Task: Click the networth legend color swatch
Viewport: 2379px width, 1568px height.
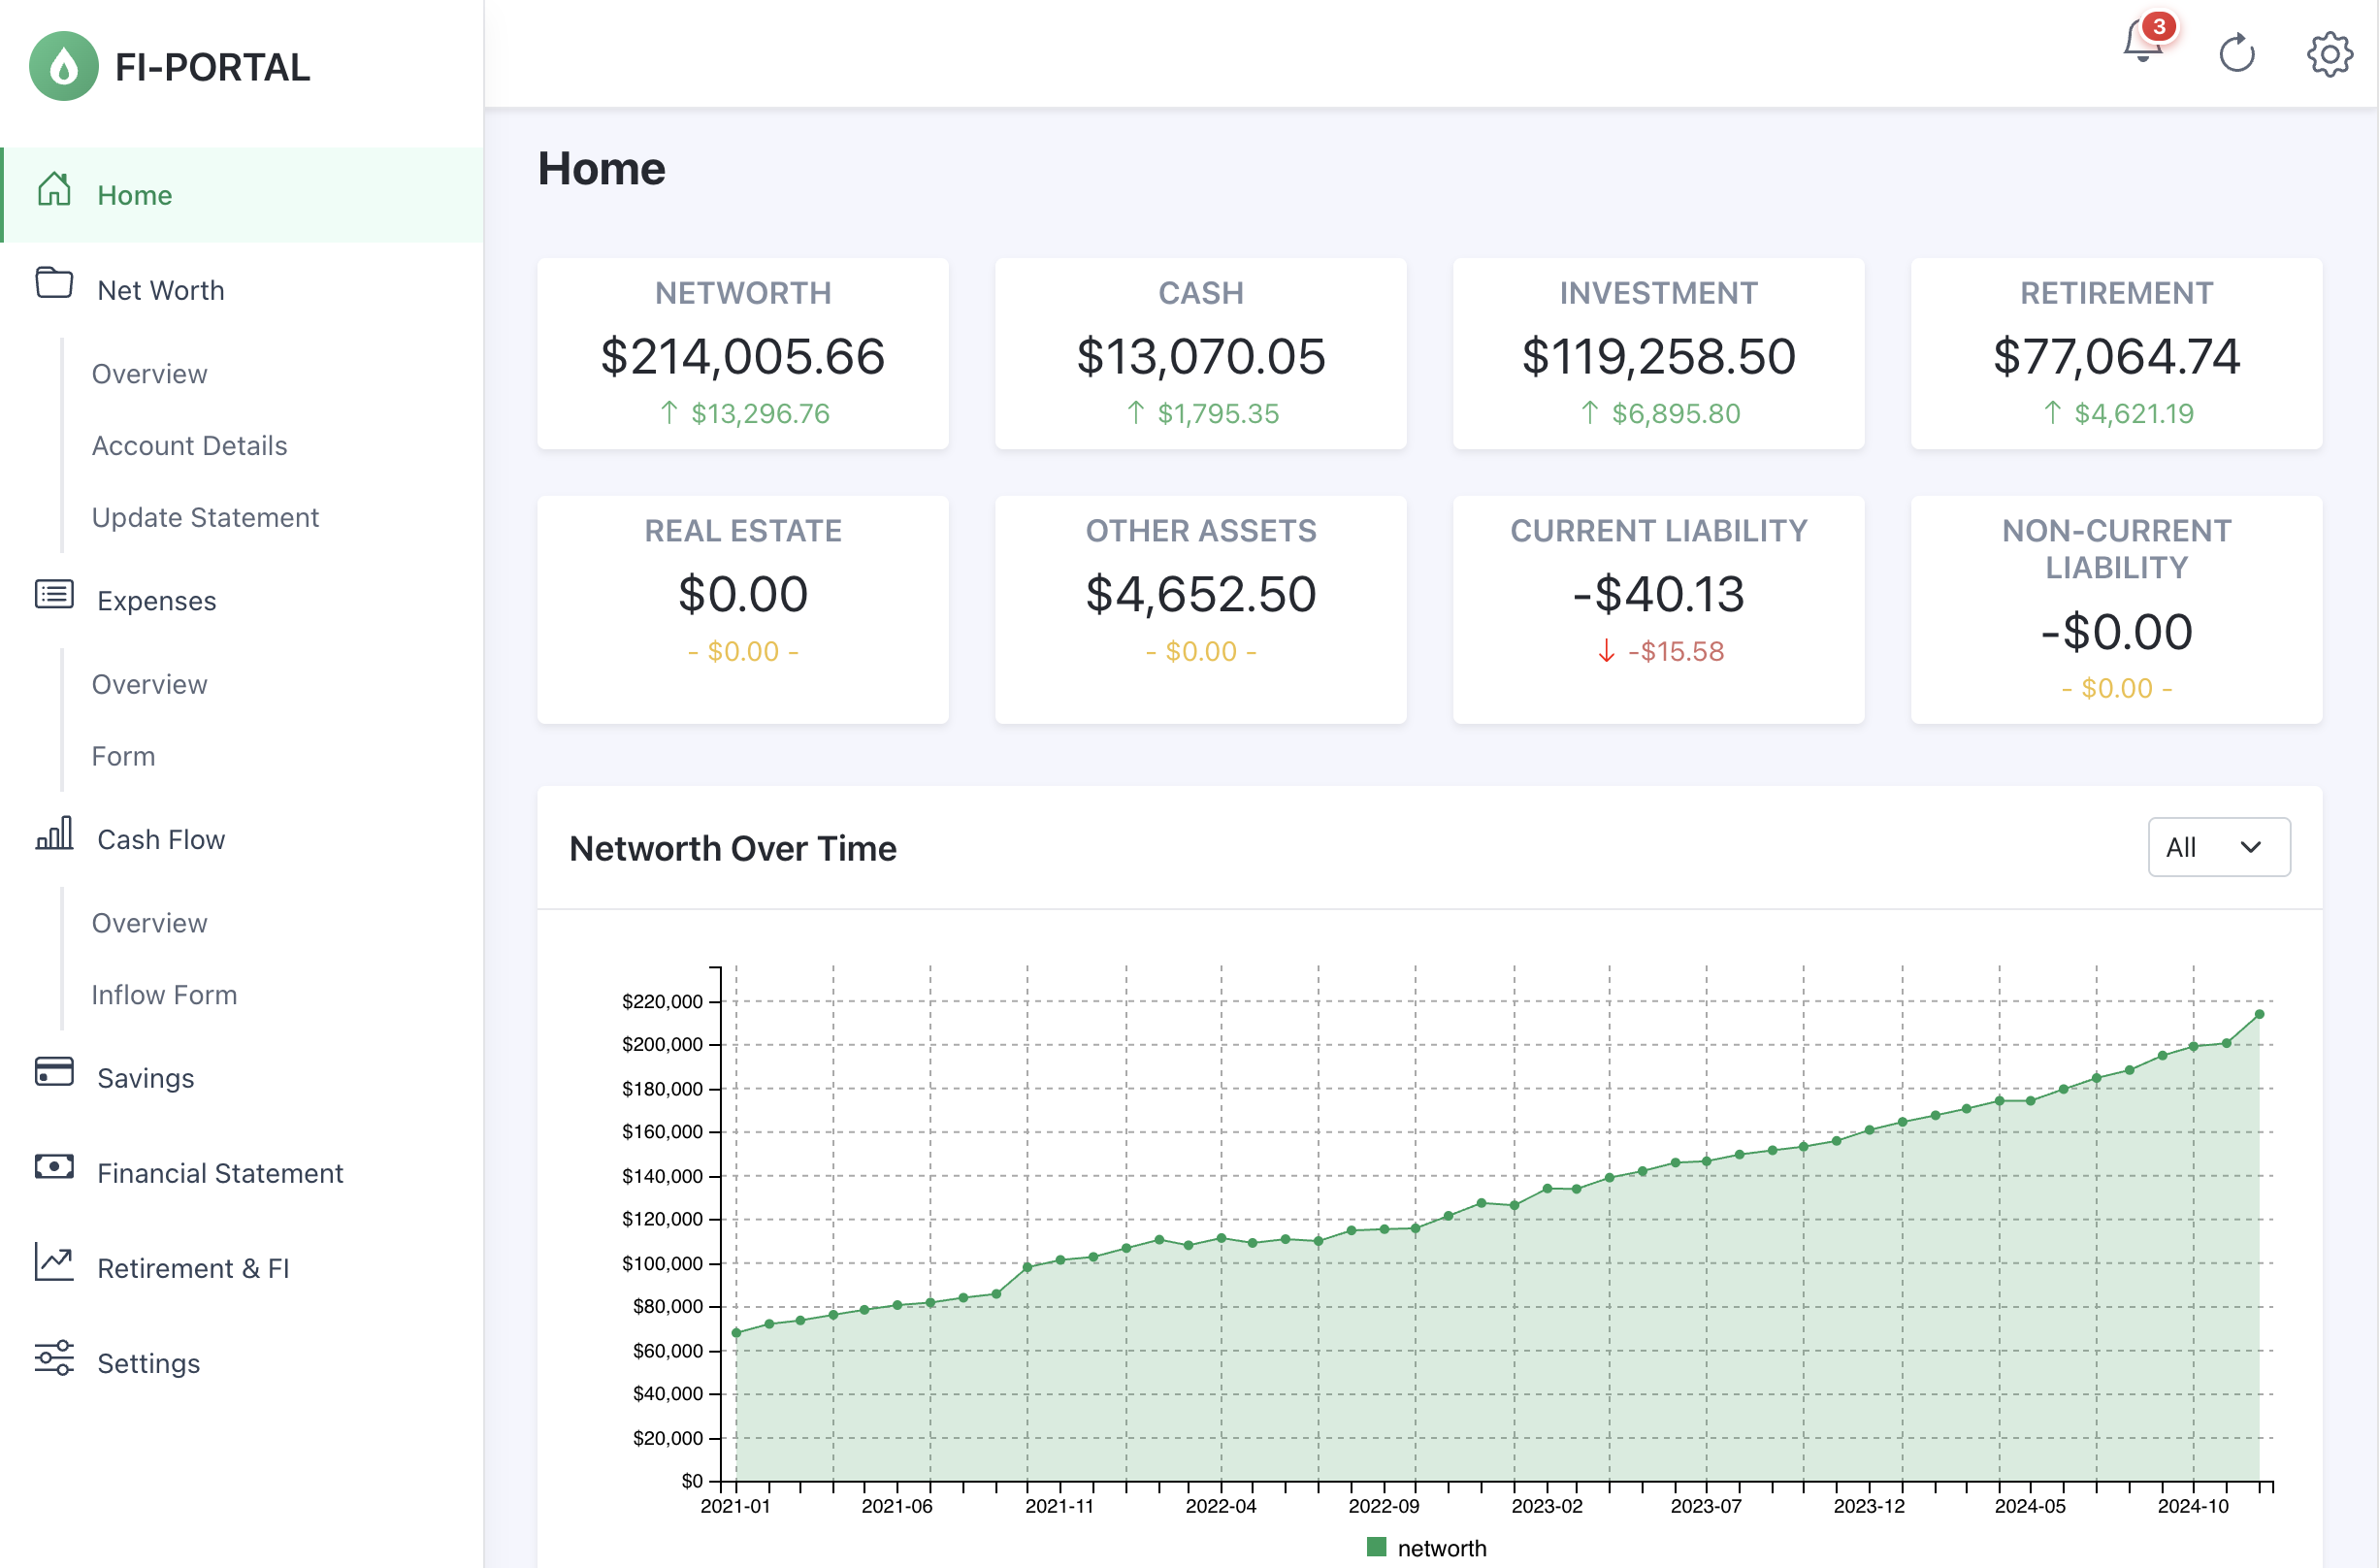Action: (1376, 1547)
